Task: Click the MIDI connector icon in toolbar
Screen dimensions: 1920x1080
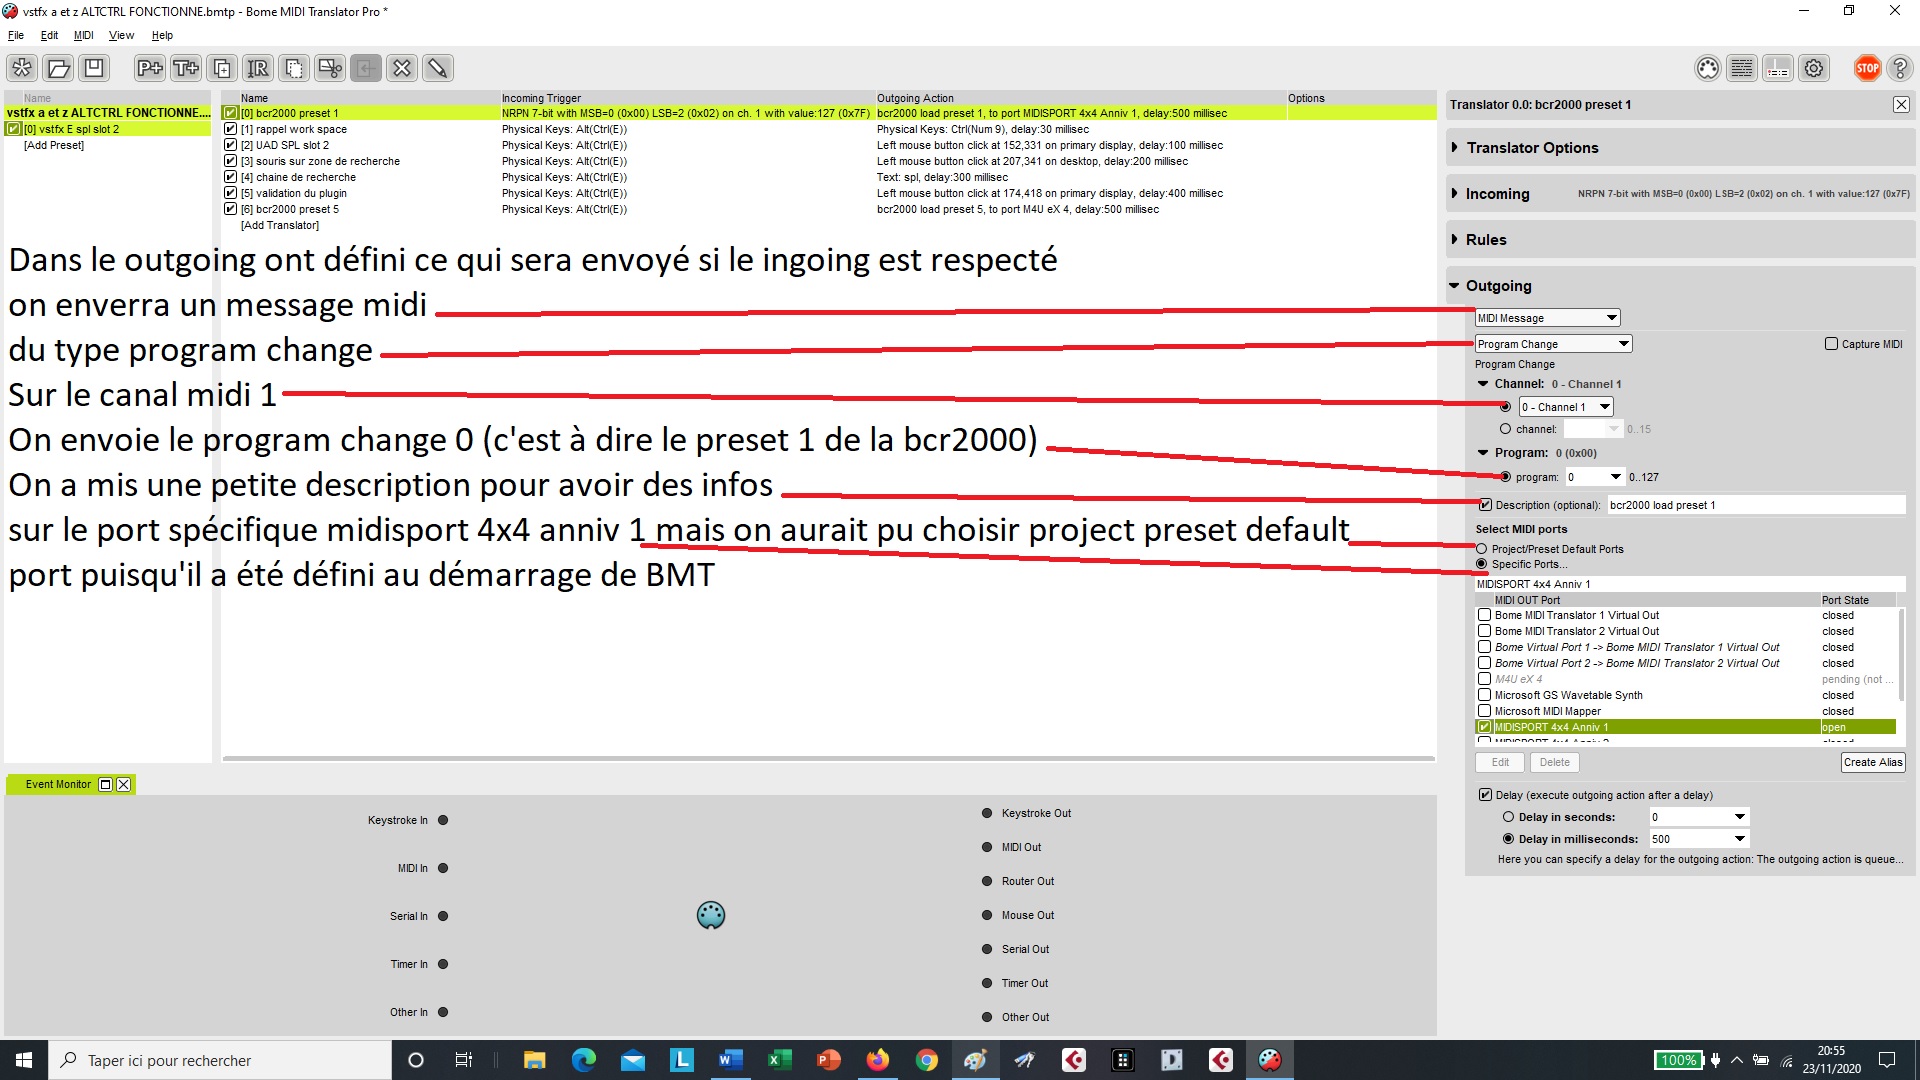Action: point(1707,68)
